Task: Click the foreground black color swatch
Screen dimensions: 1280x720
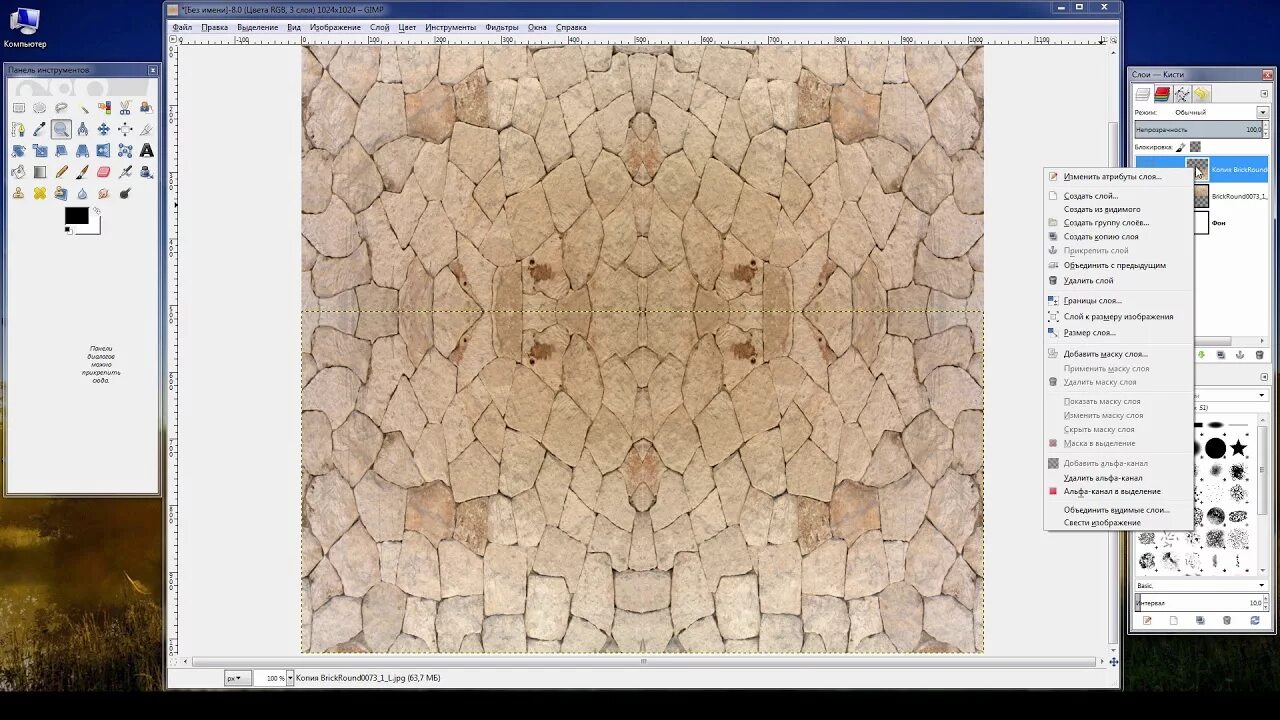Action: point(74,213)
